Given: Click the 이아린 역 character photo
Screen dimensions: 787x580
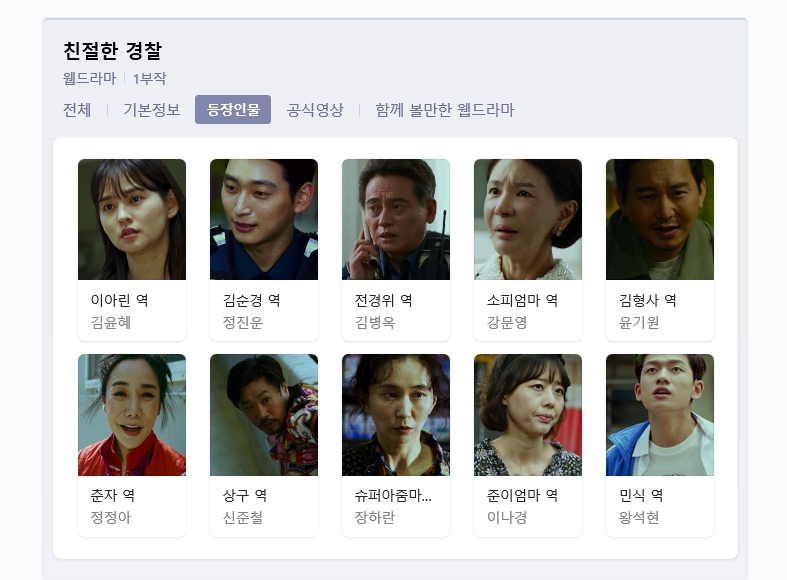Looking at the screenshot, I should click(x=132, y=219).
